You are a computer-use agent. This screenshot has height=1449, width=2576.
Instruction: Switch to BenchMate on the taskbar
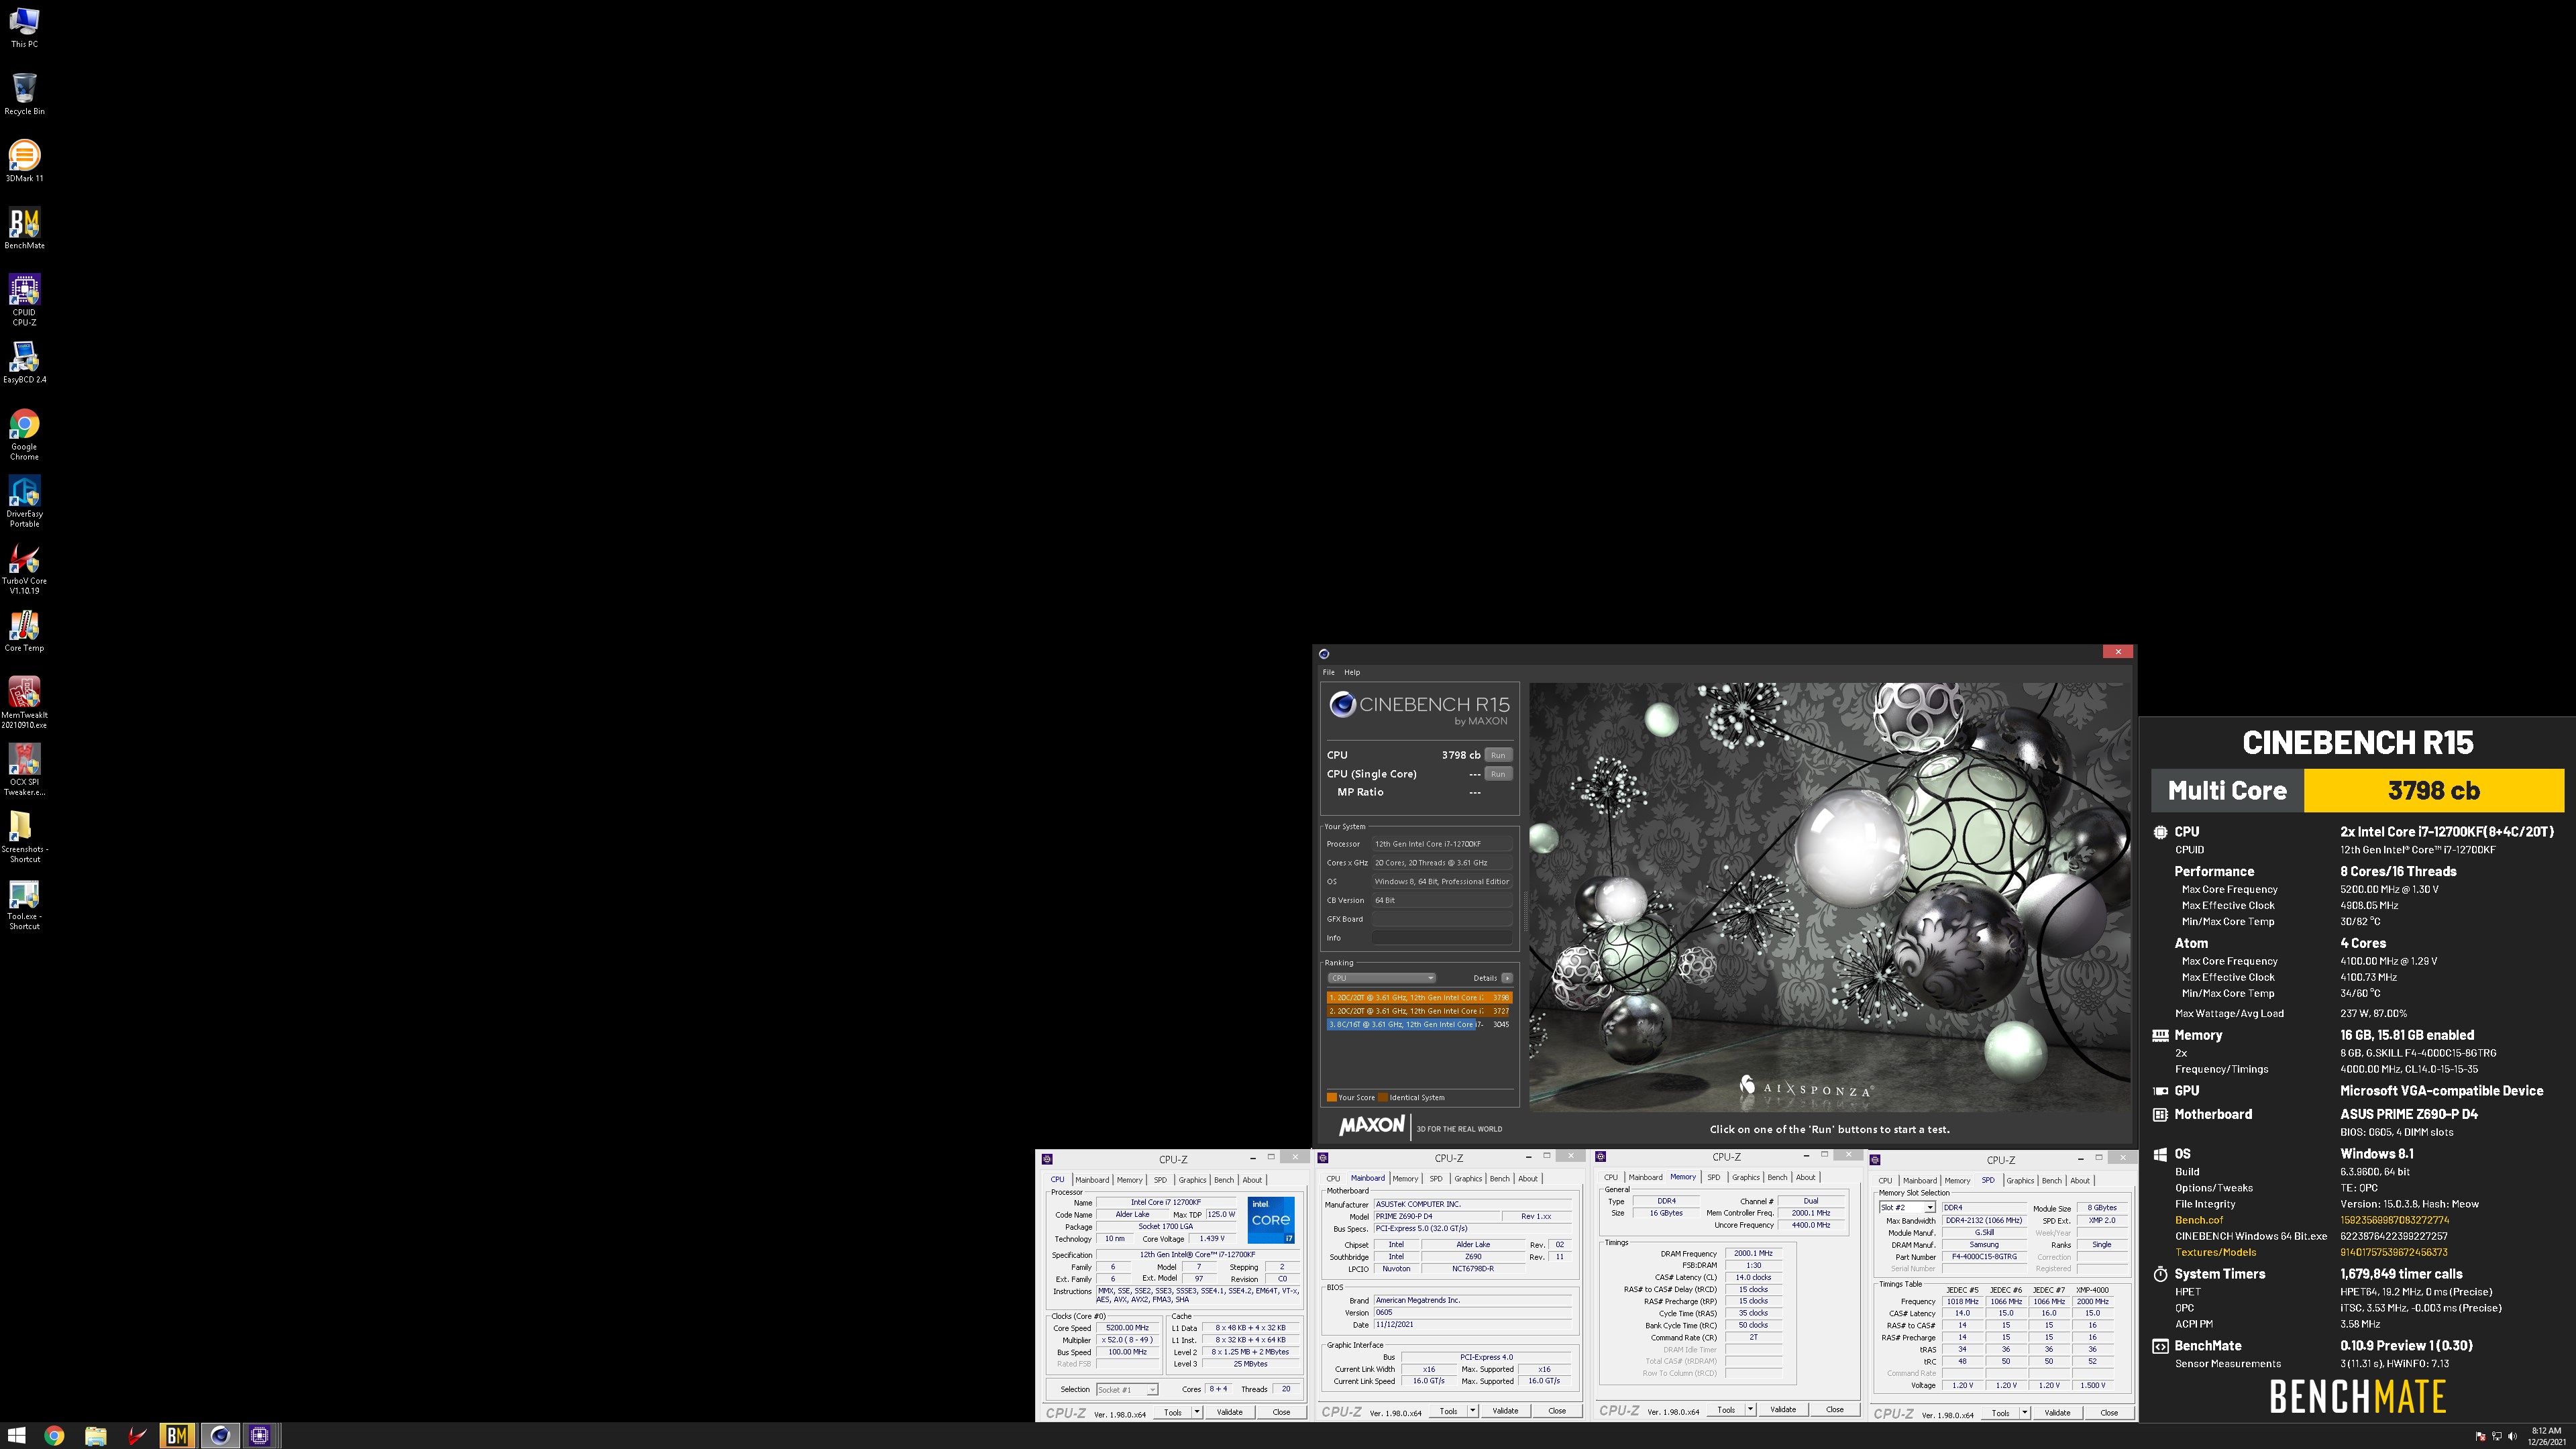pos(177,1435)
